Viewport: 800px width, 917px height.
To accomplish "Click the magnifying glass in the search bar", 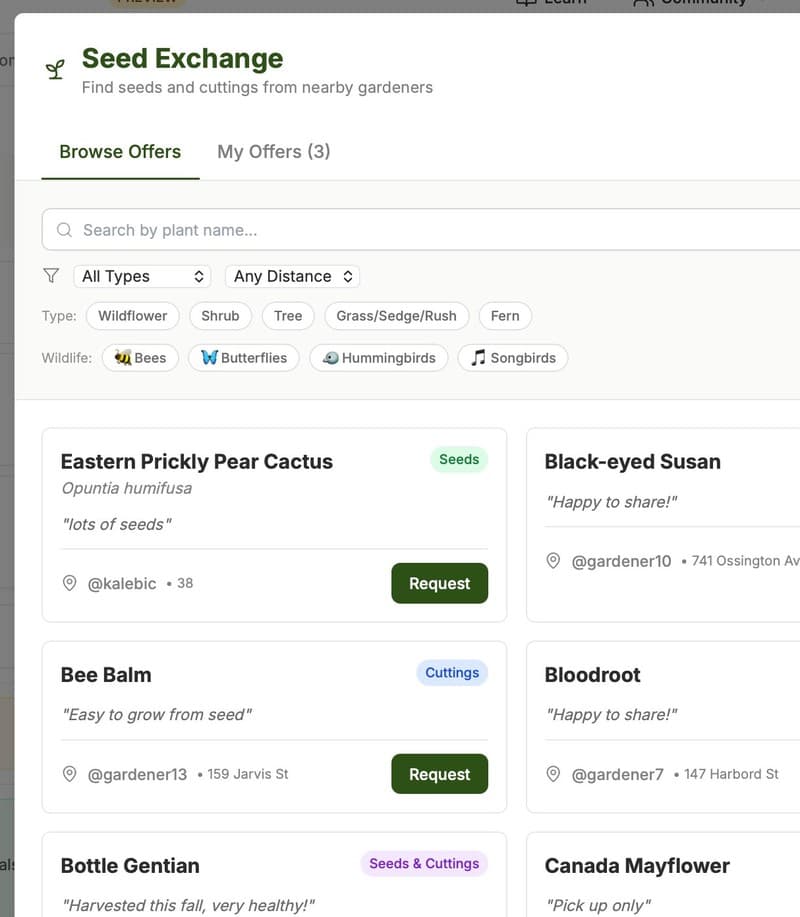I will point(63,229).
